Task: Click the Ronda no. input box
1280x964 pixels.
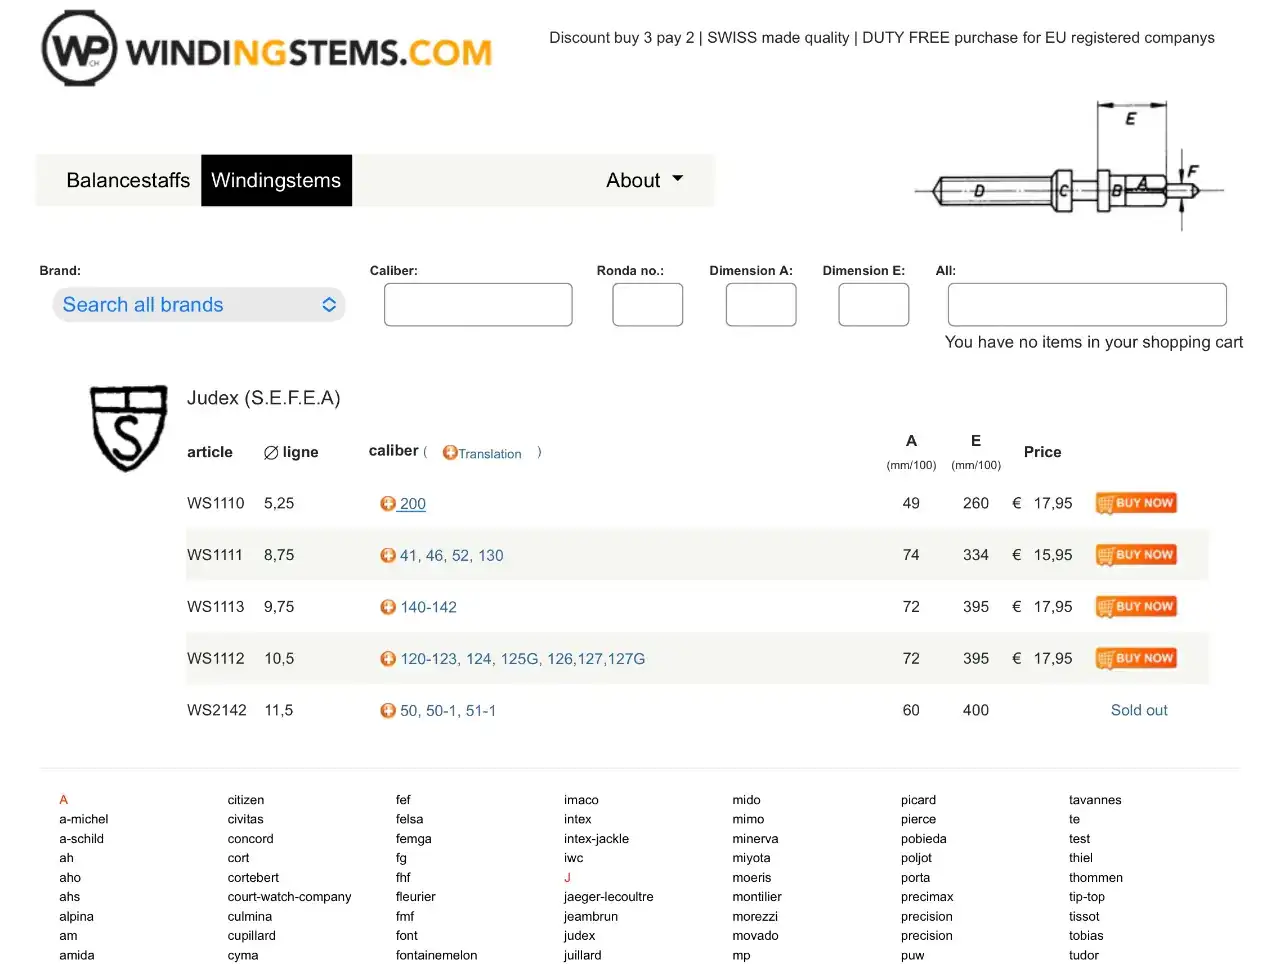Action: pyautogui.click(x=647, y=305)
